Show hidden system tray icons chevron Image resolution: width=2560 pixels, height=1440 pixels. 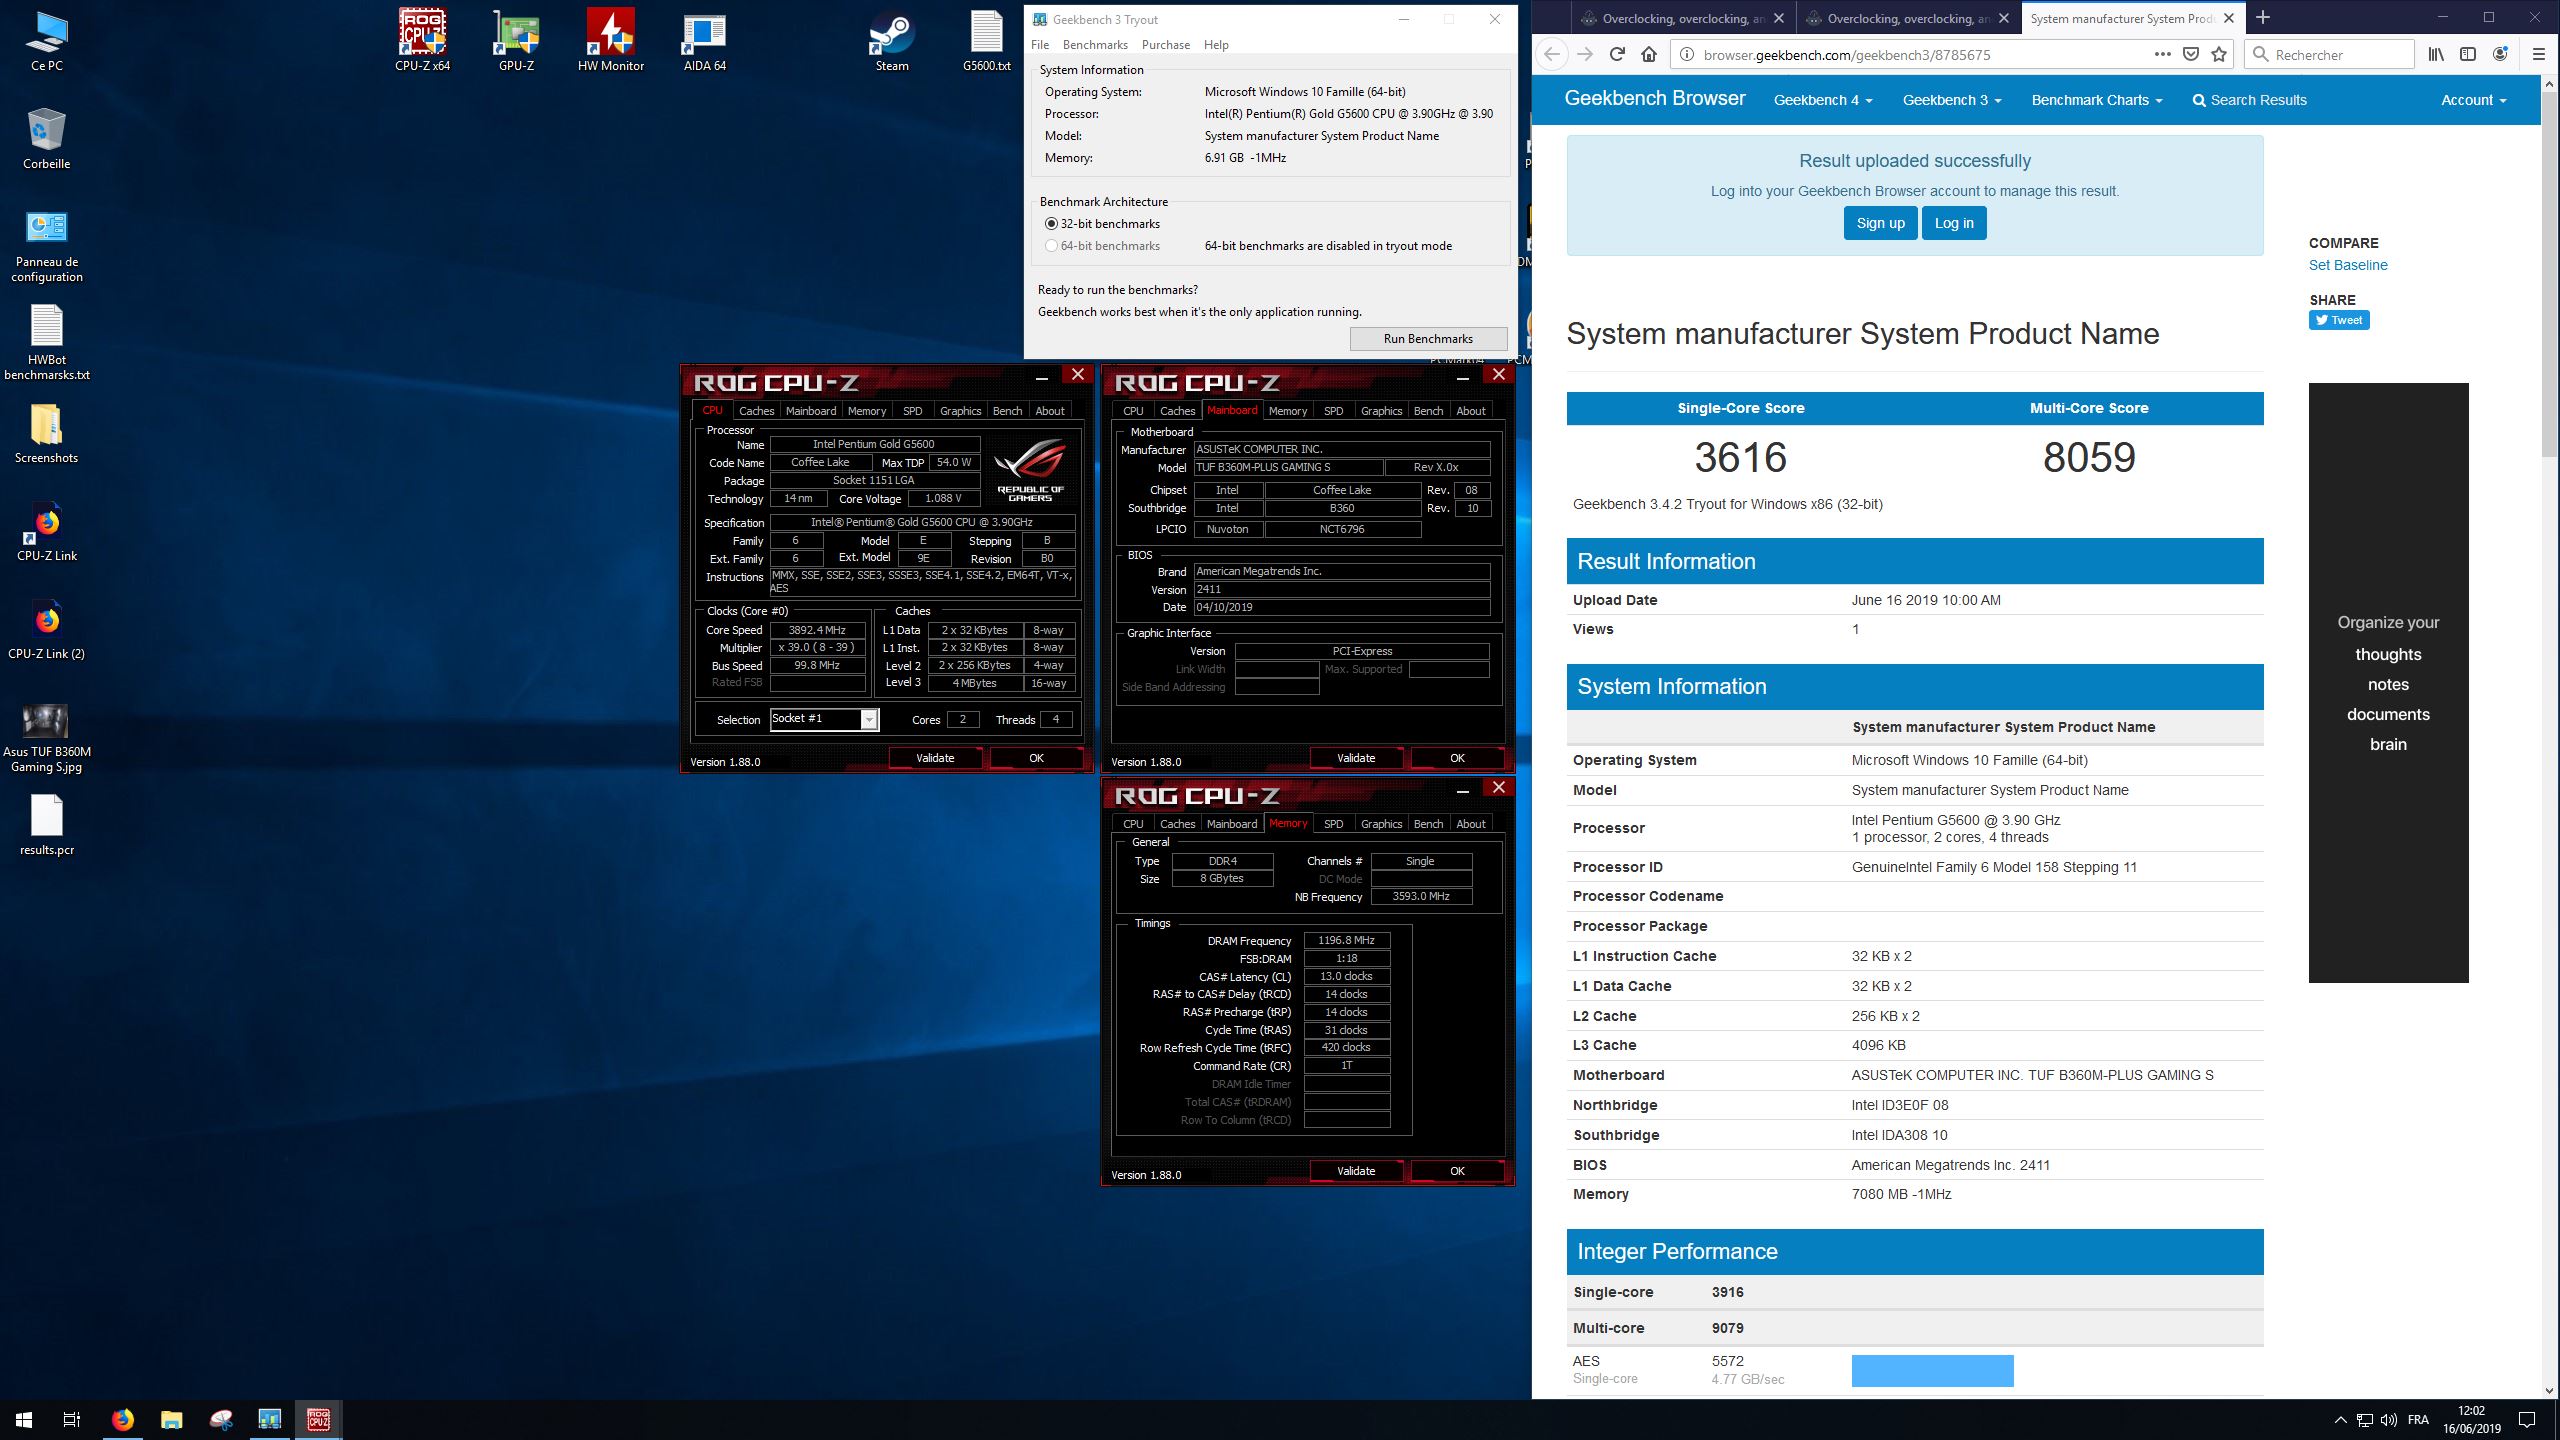click(x=2340, y=1420)
